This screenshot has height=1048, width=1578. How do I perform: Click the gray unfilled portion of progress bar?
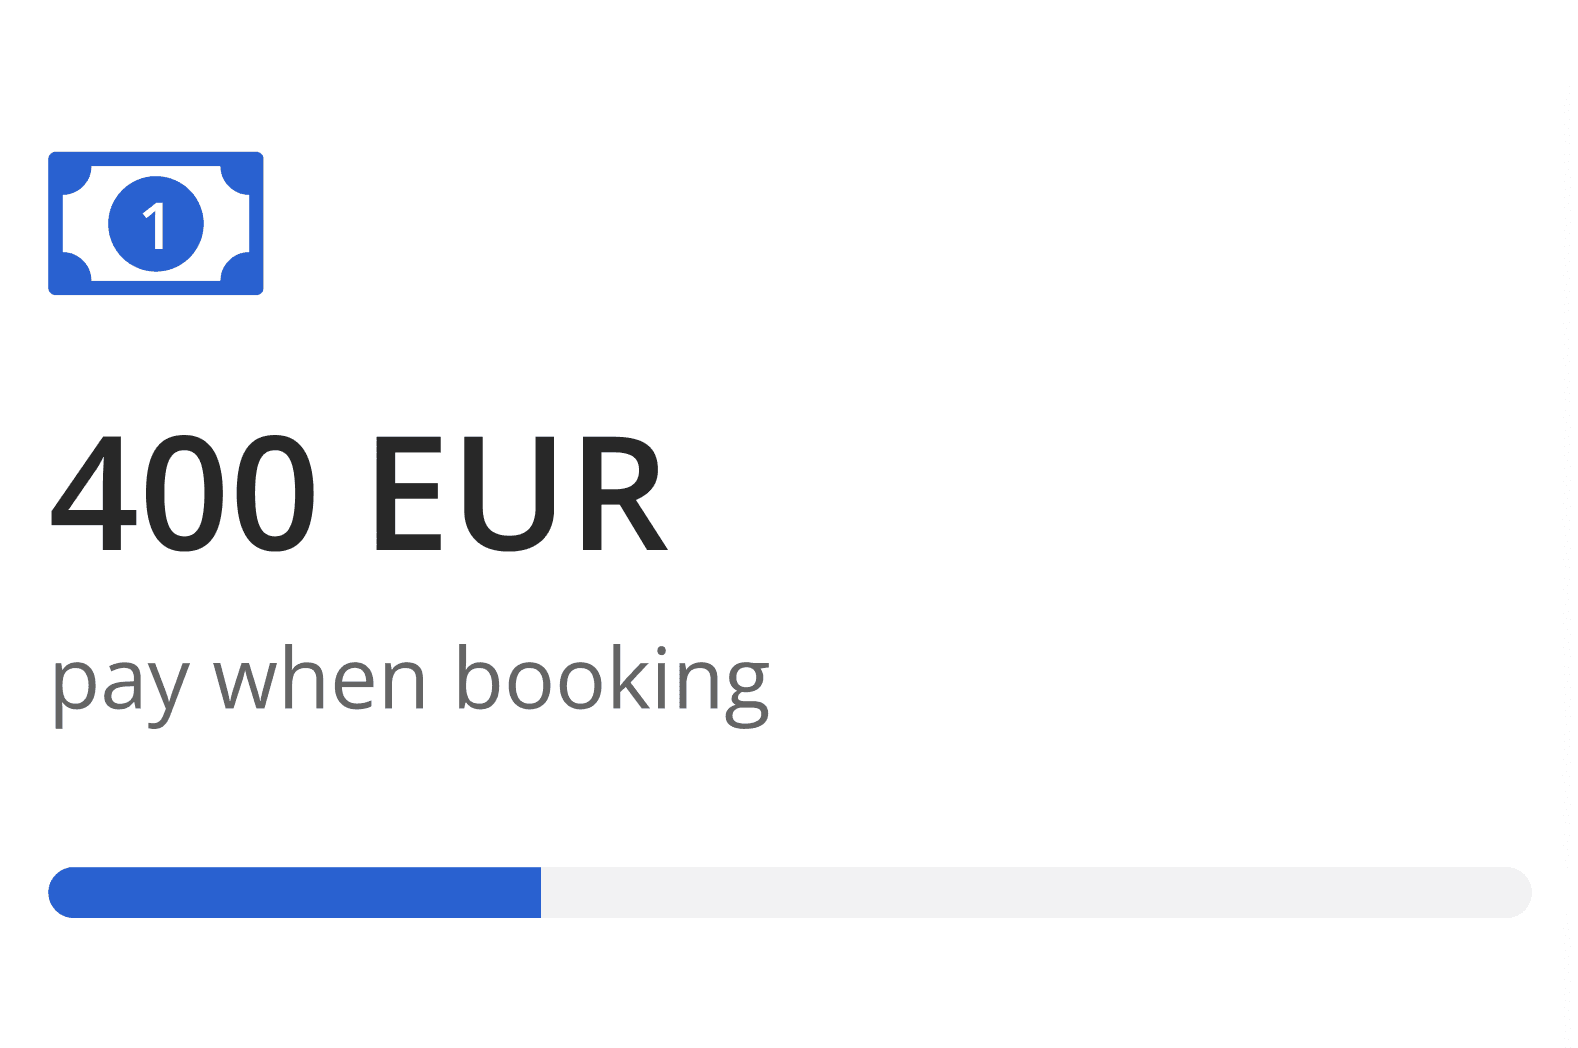(x=1036, y=892)
